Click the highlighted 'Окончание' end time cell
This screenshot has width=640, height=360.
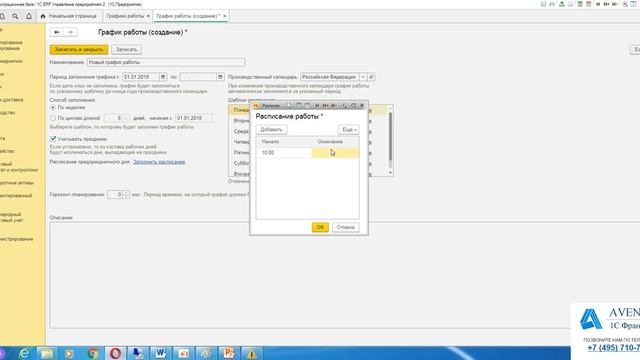point(336,153)
